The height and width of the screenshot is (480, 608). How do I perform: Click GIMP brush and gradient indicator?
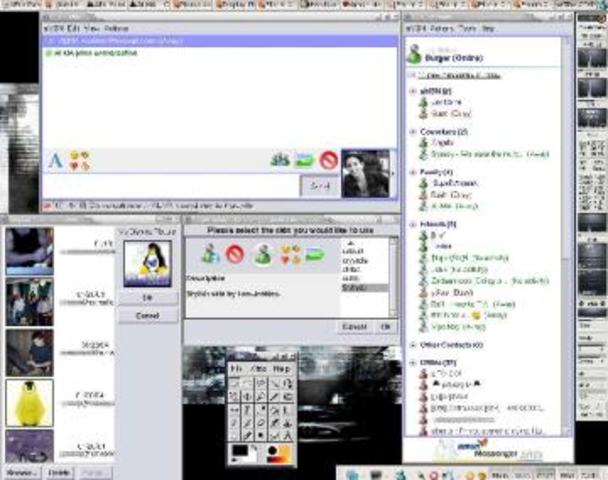click(x=278, y=454)
